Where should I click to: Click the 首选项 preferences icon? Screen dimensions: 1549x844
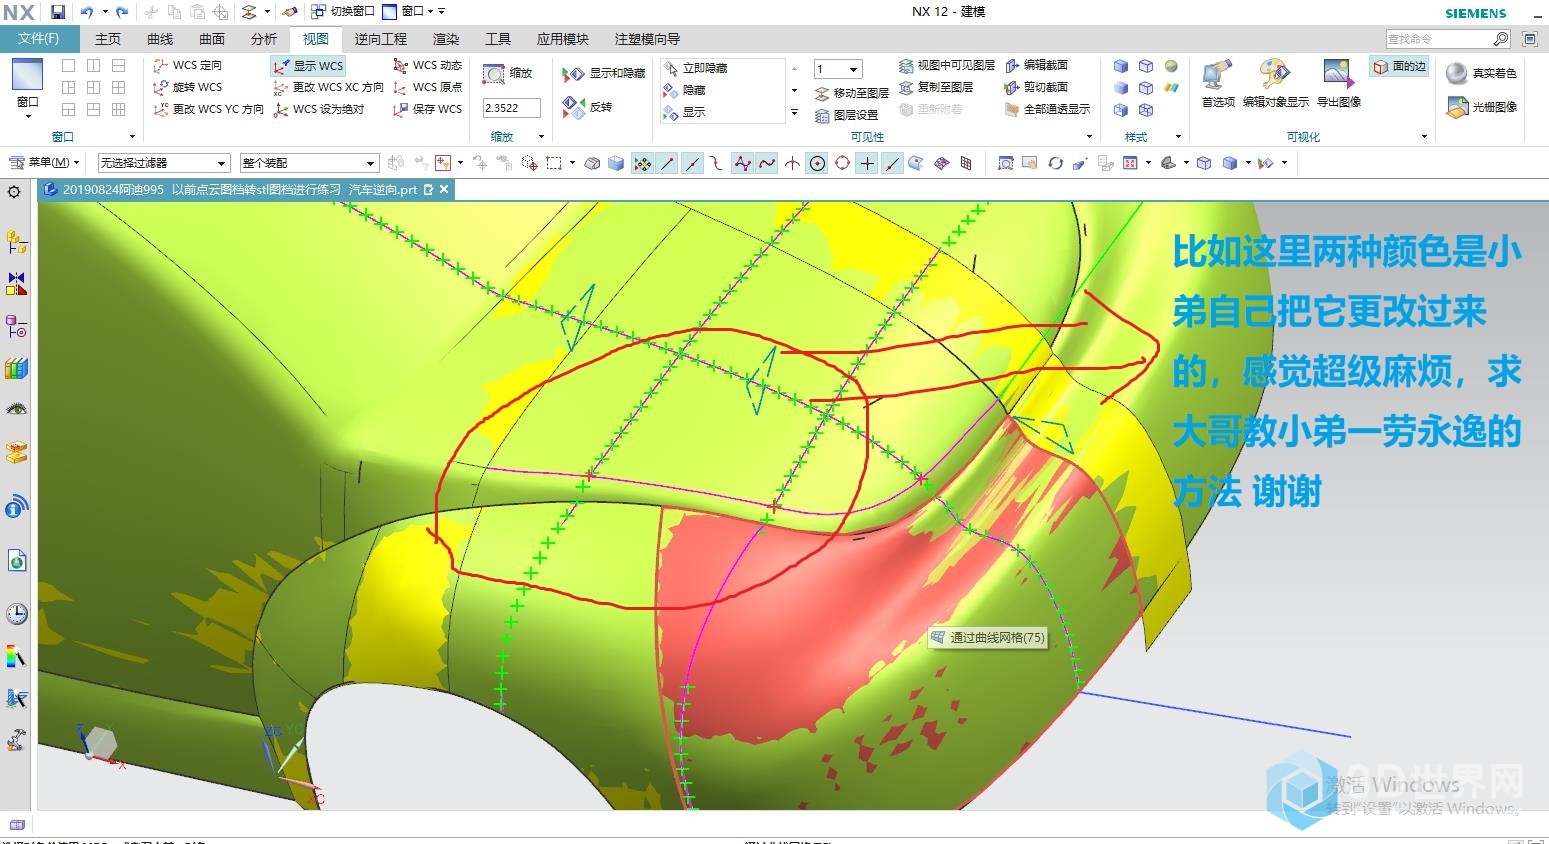[x=1216, y=73]
